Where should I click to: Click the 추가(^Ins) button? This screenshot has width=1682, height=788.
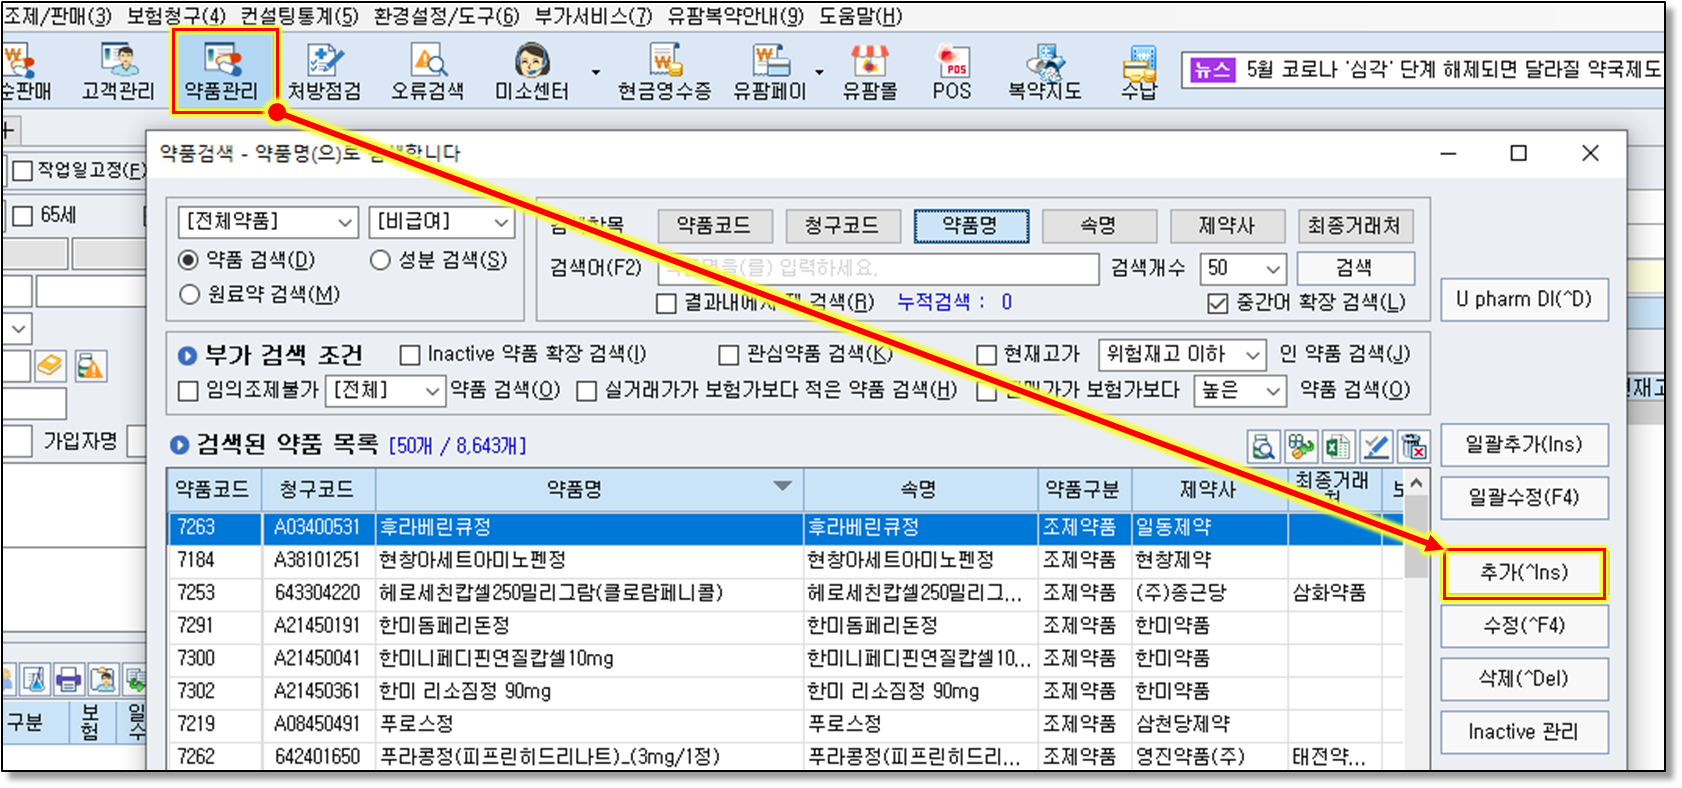(1523, 573)
